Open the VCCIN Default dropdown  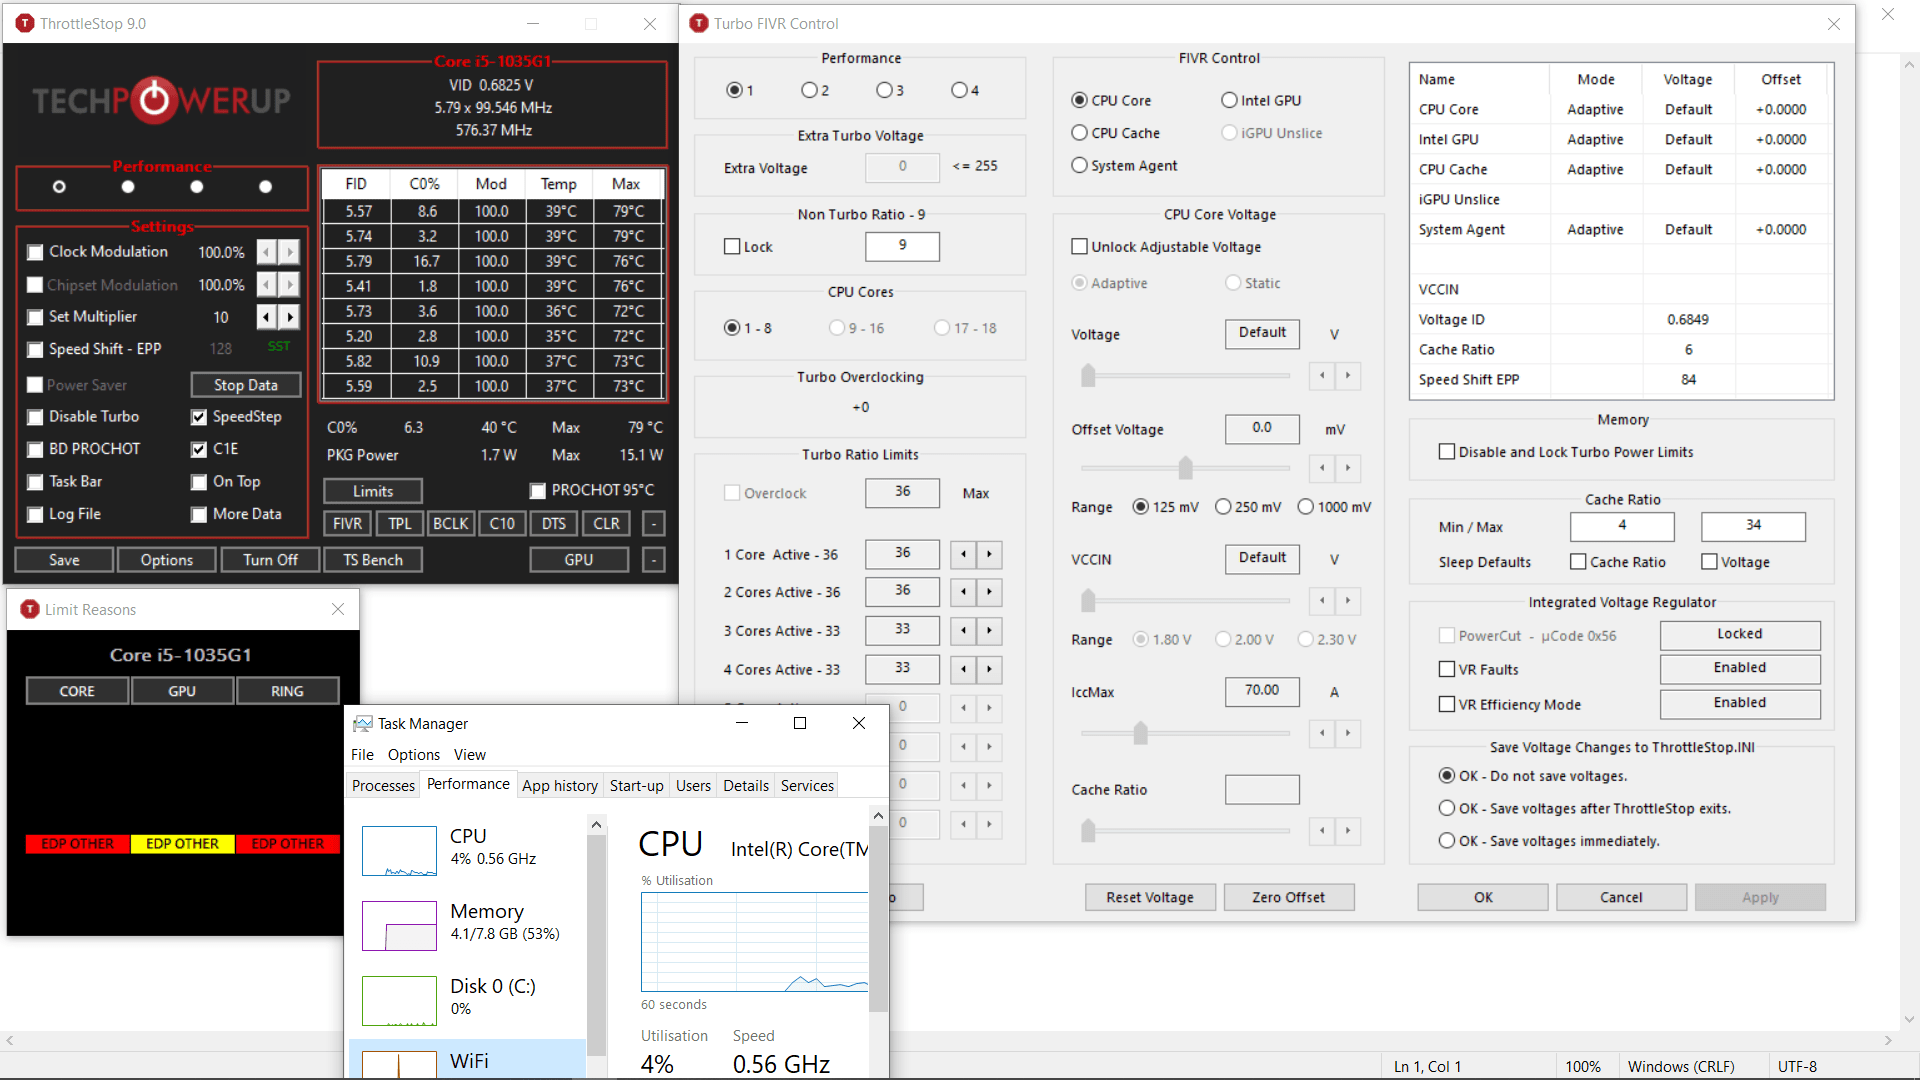[x=1262, y=559]
